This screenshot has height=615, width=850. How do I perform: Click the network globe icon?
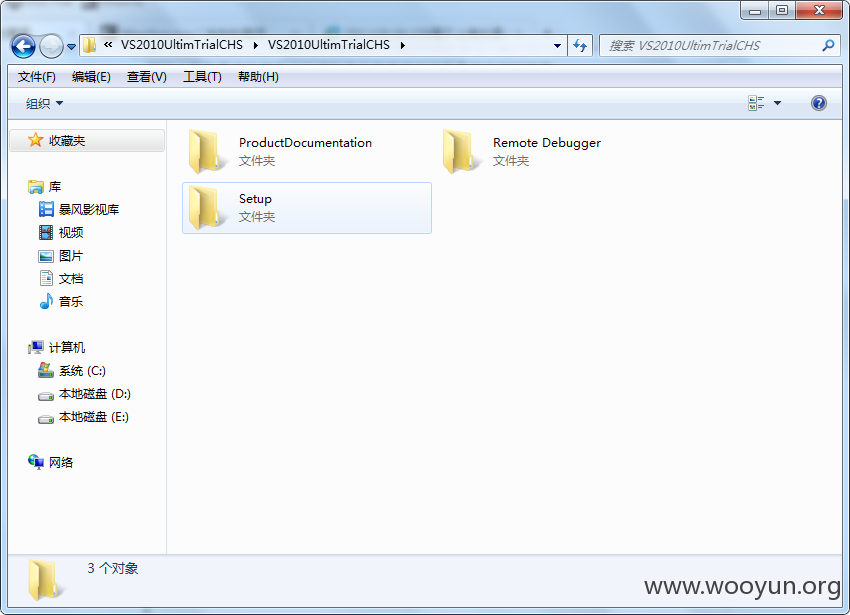pyautogui.click(x=36, y=462)
